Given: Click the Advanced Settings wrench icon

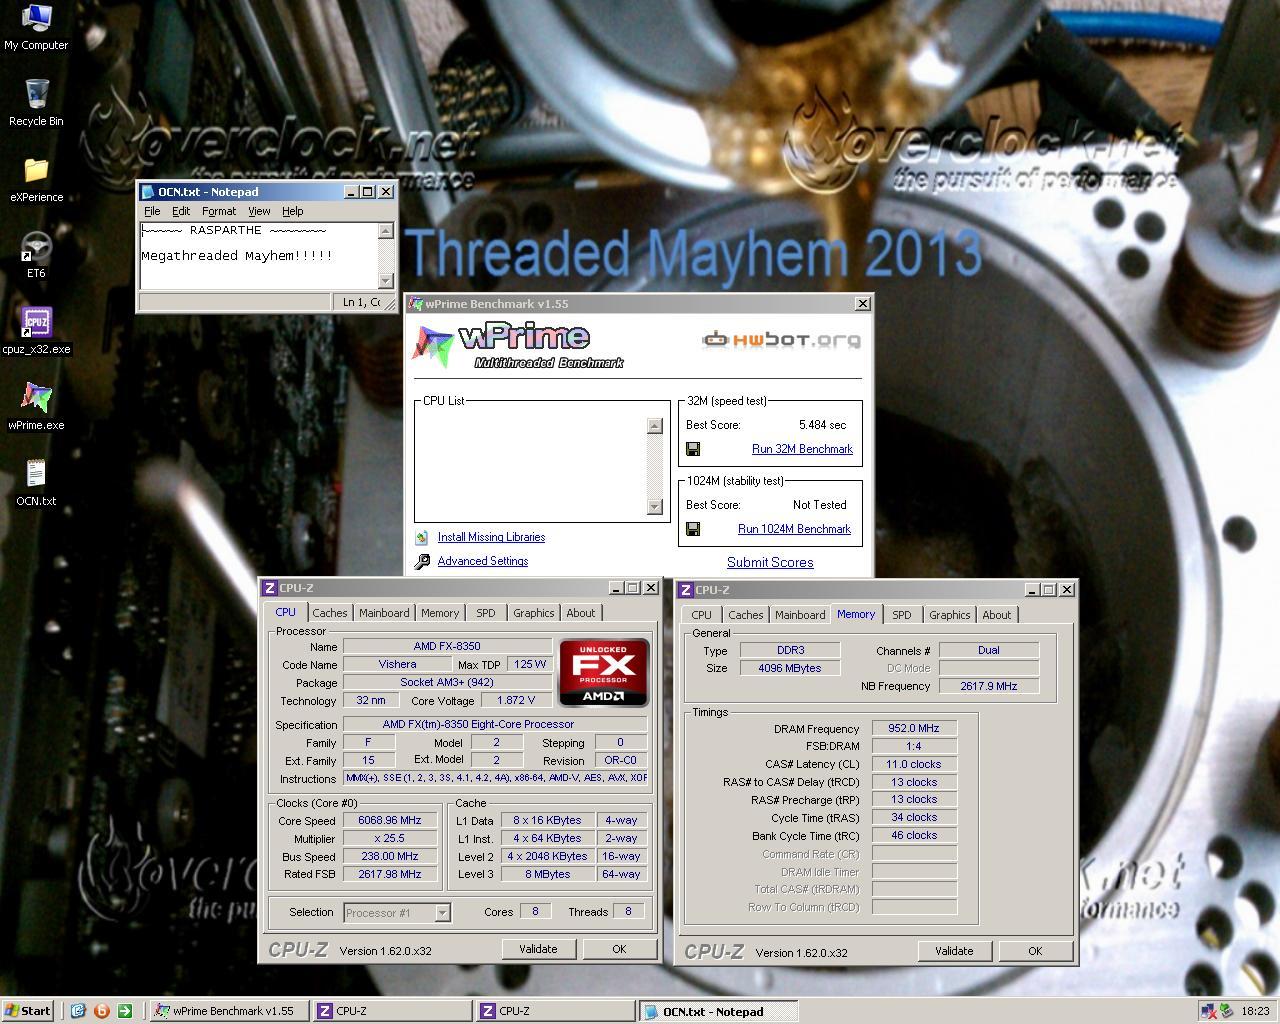Looking at the screenshot, I should point(422,561).
